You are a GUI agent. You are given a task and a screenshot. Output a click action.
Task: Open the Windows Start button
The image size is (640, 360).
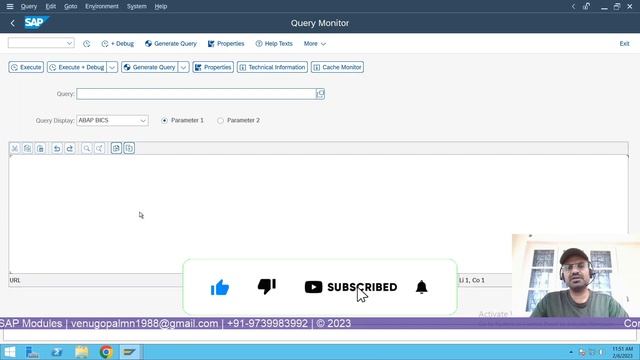[9, 352]
